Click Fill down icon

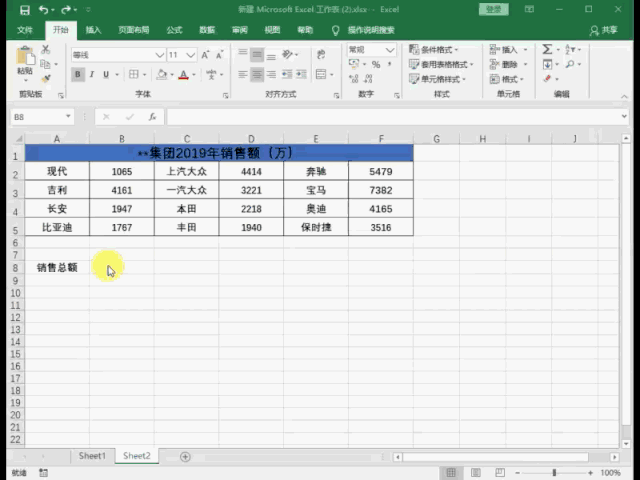pos(547,64)
